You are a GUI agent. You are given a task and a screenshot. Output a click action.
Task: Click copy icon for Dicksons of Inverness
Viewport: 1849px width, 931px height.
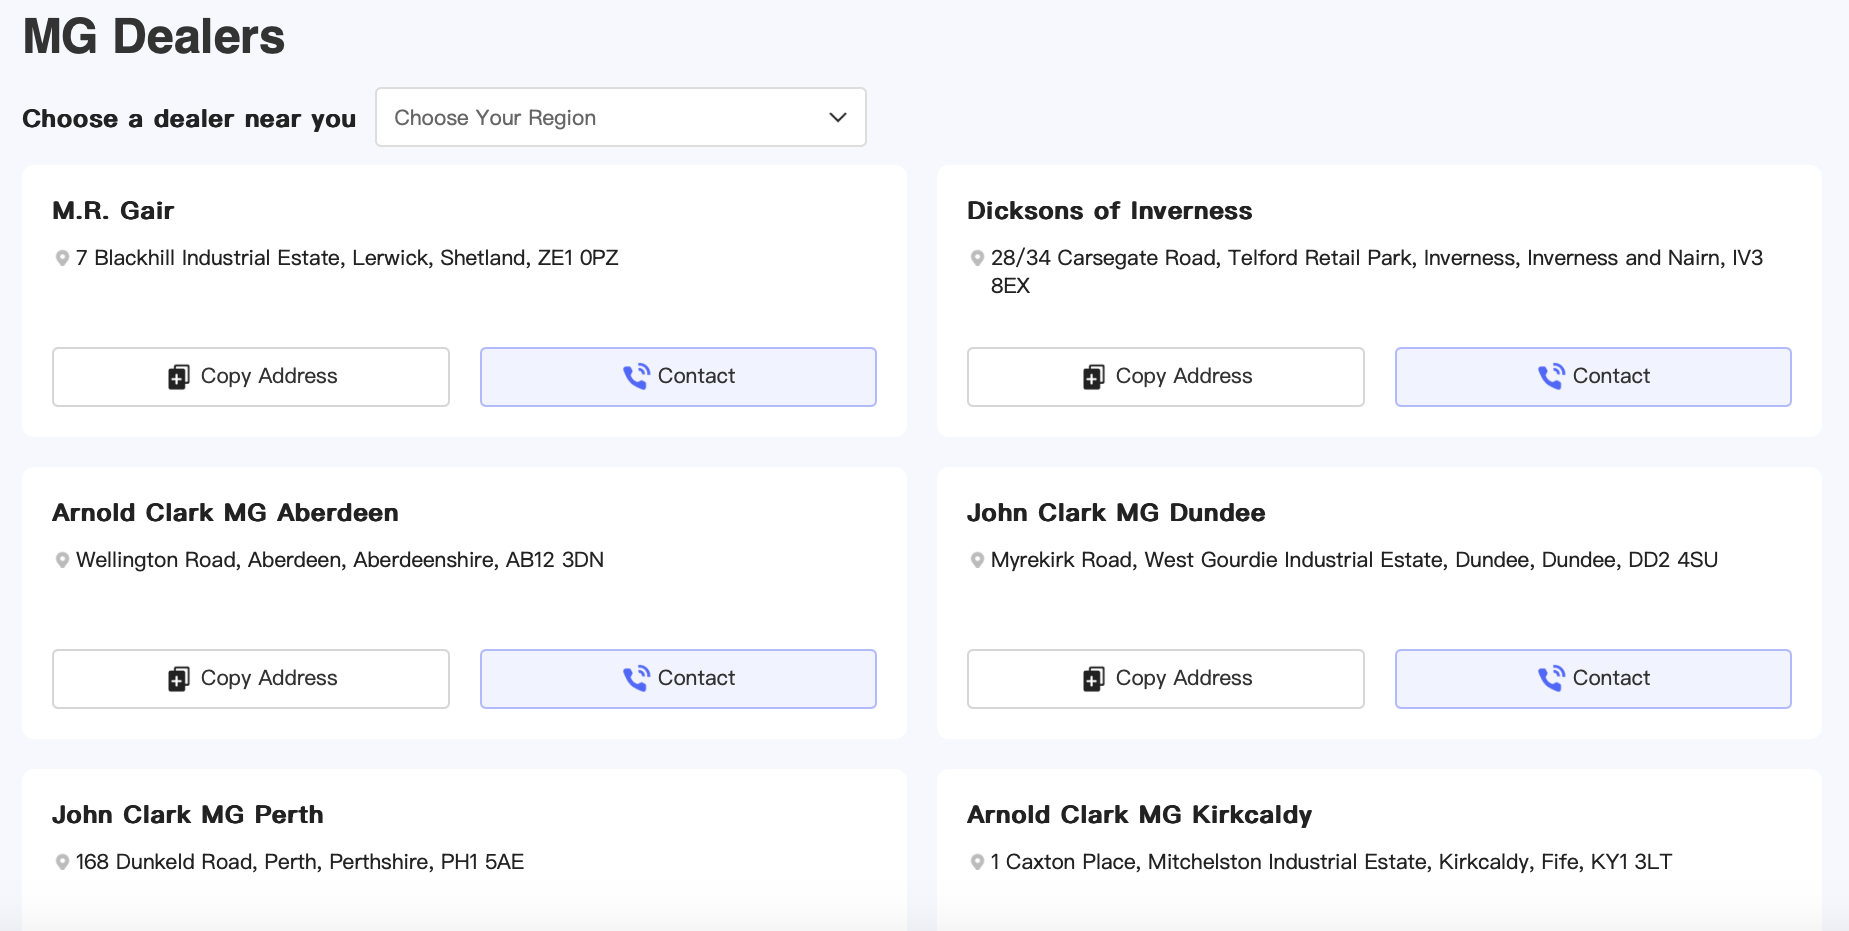[1093, 377]
